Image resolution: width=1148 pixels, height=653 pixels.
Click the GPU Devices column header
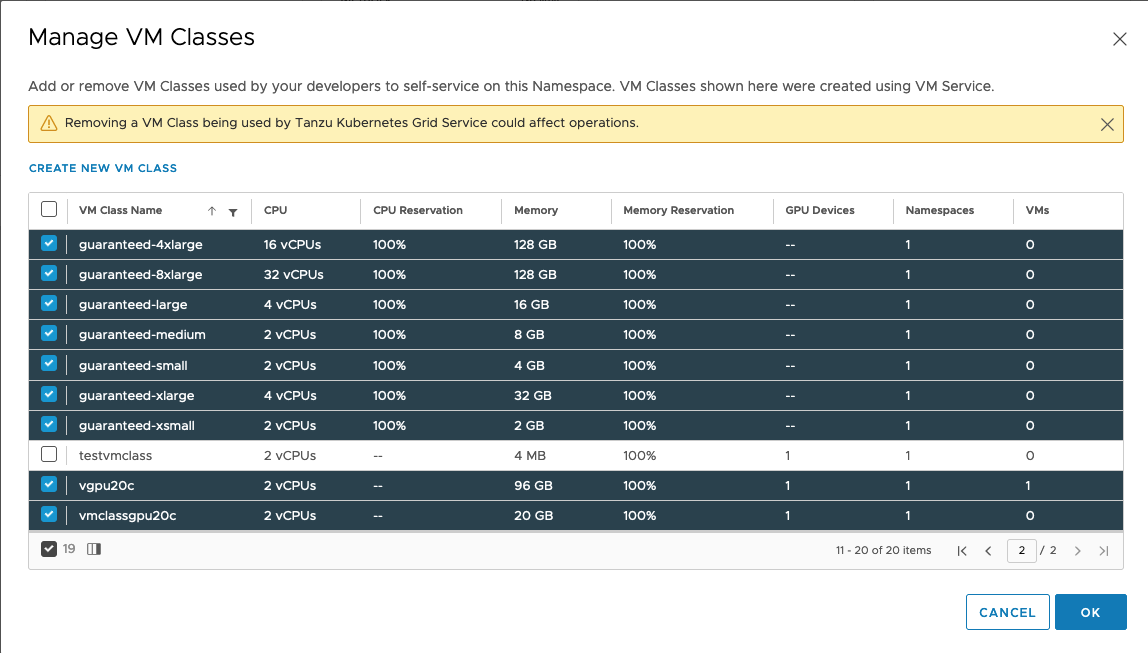819,211
